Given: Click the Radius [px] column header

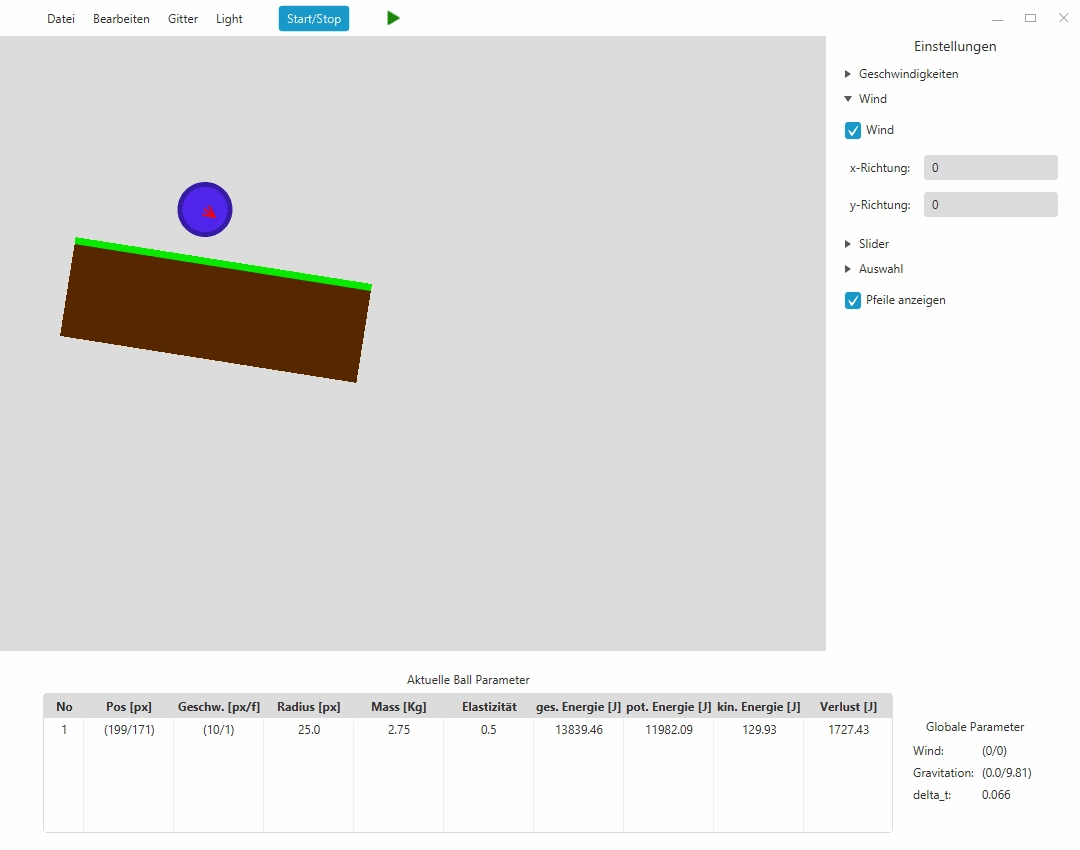Looking at the screenshot, I should coord(309,707).
